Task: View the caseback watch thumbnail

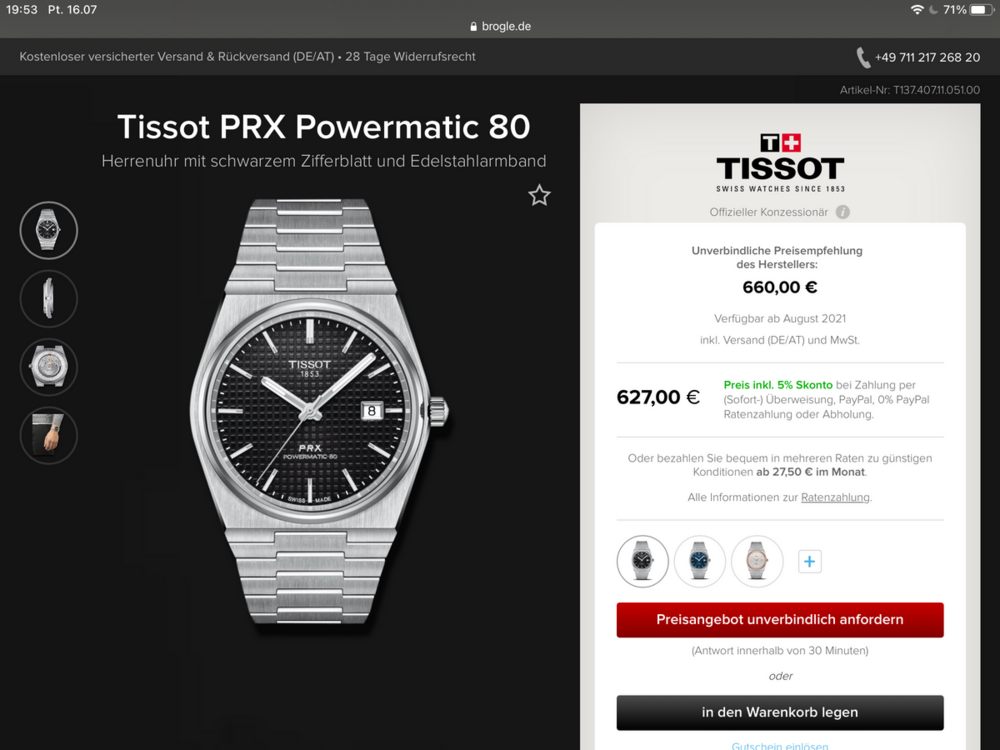Action: coord(49,367)
